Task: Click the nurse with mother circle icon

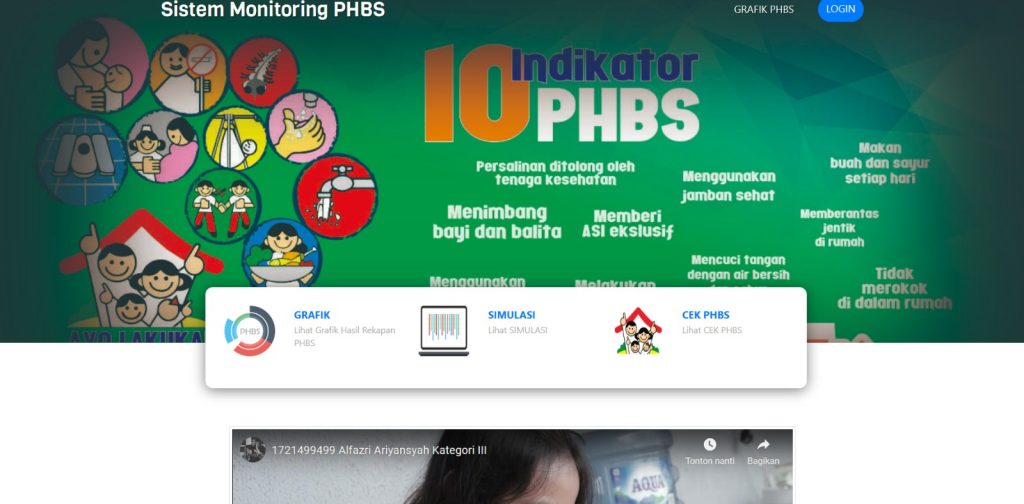Action: click(x=163, y=146)
